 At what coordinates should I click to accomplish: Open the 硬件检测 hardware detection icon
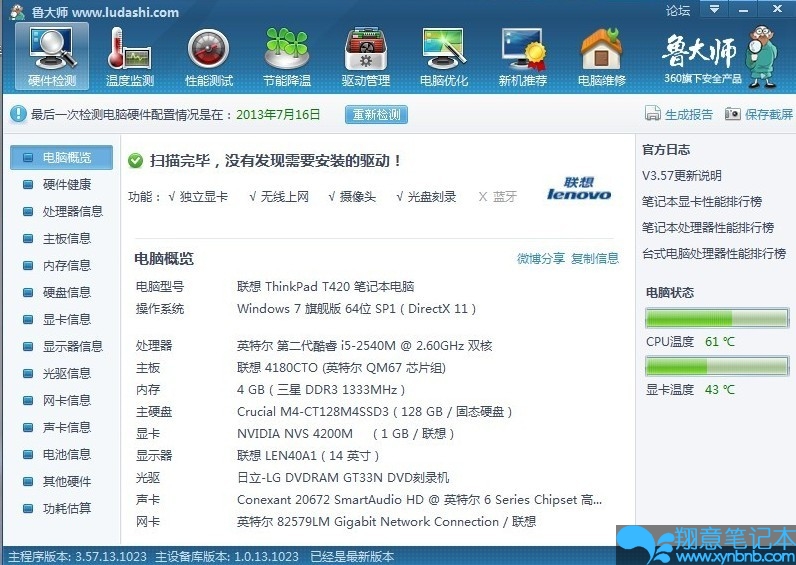click(52, 56)
